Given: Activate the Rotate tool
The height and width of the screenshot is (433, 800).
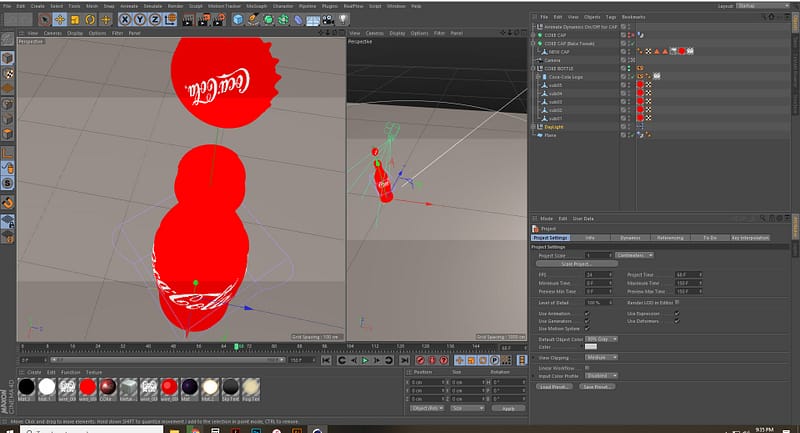Looking at the screenshot, I should 90,20.
